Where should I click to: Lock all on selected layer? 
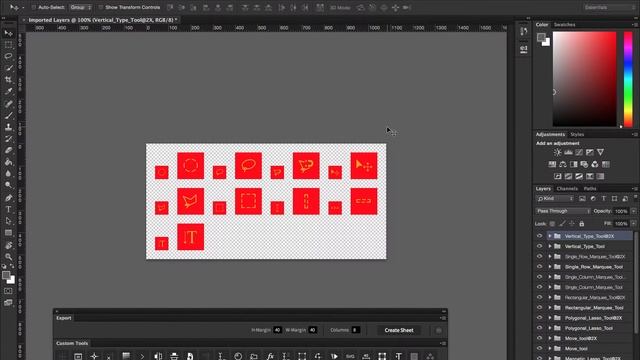click(x=582, y=224)
